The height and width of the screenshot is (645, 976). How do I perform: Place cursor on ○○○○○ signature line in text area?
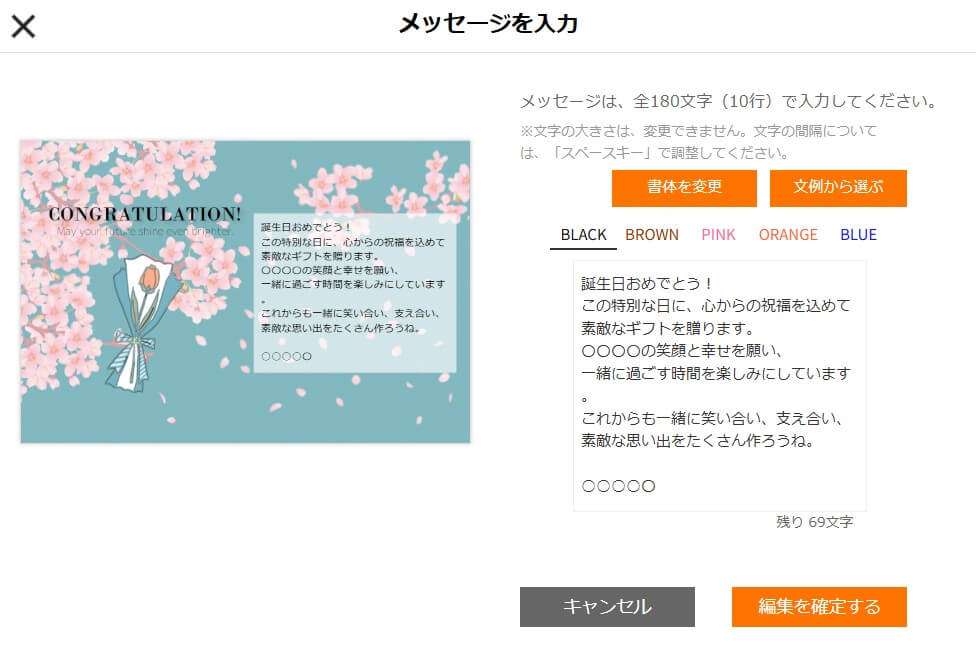click(x=618, y=486)
